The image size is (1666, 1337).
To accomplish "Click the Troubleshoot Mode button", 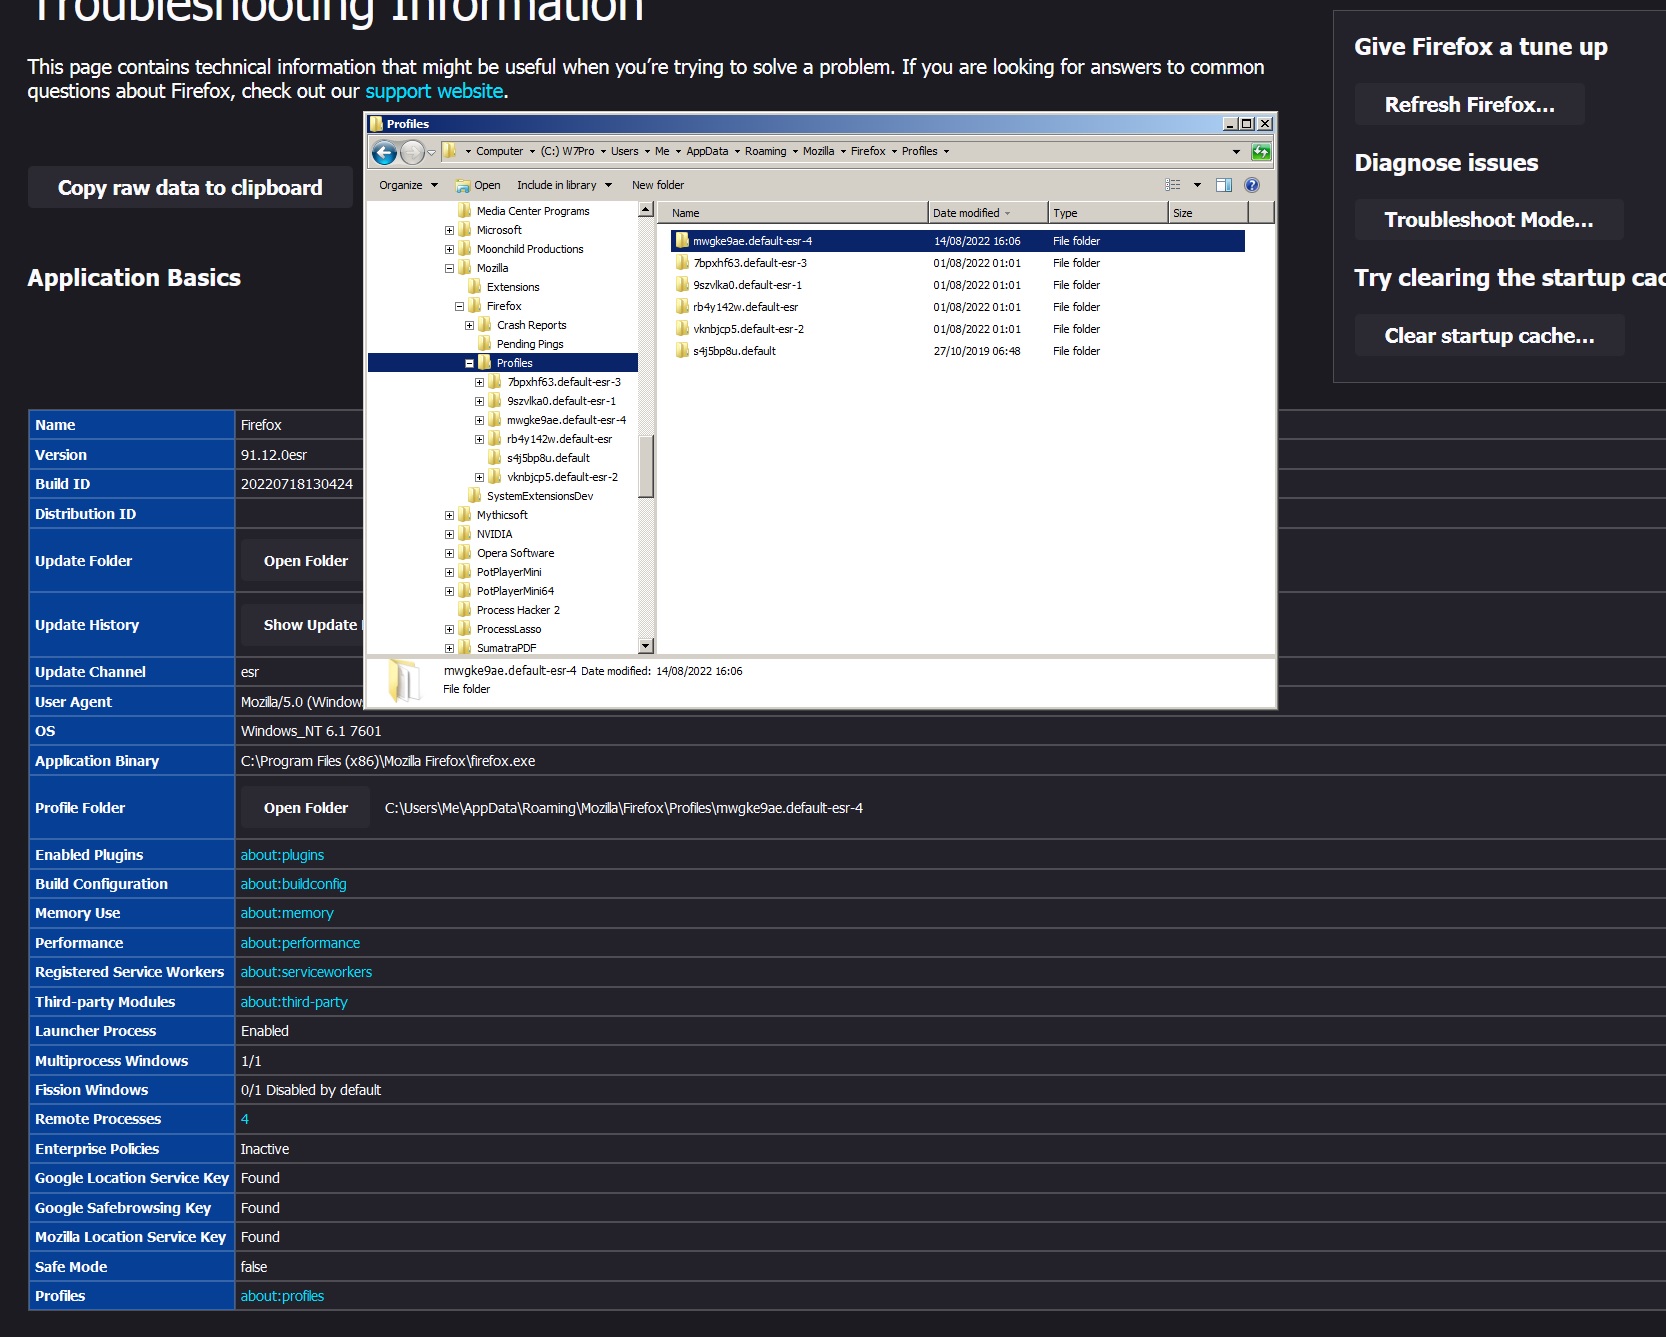I will tap(1488, 220).
